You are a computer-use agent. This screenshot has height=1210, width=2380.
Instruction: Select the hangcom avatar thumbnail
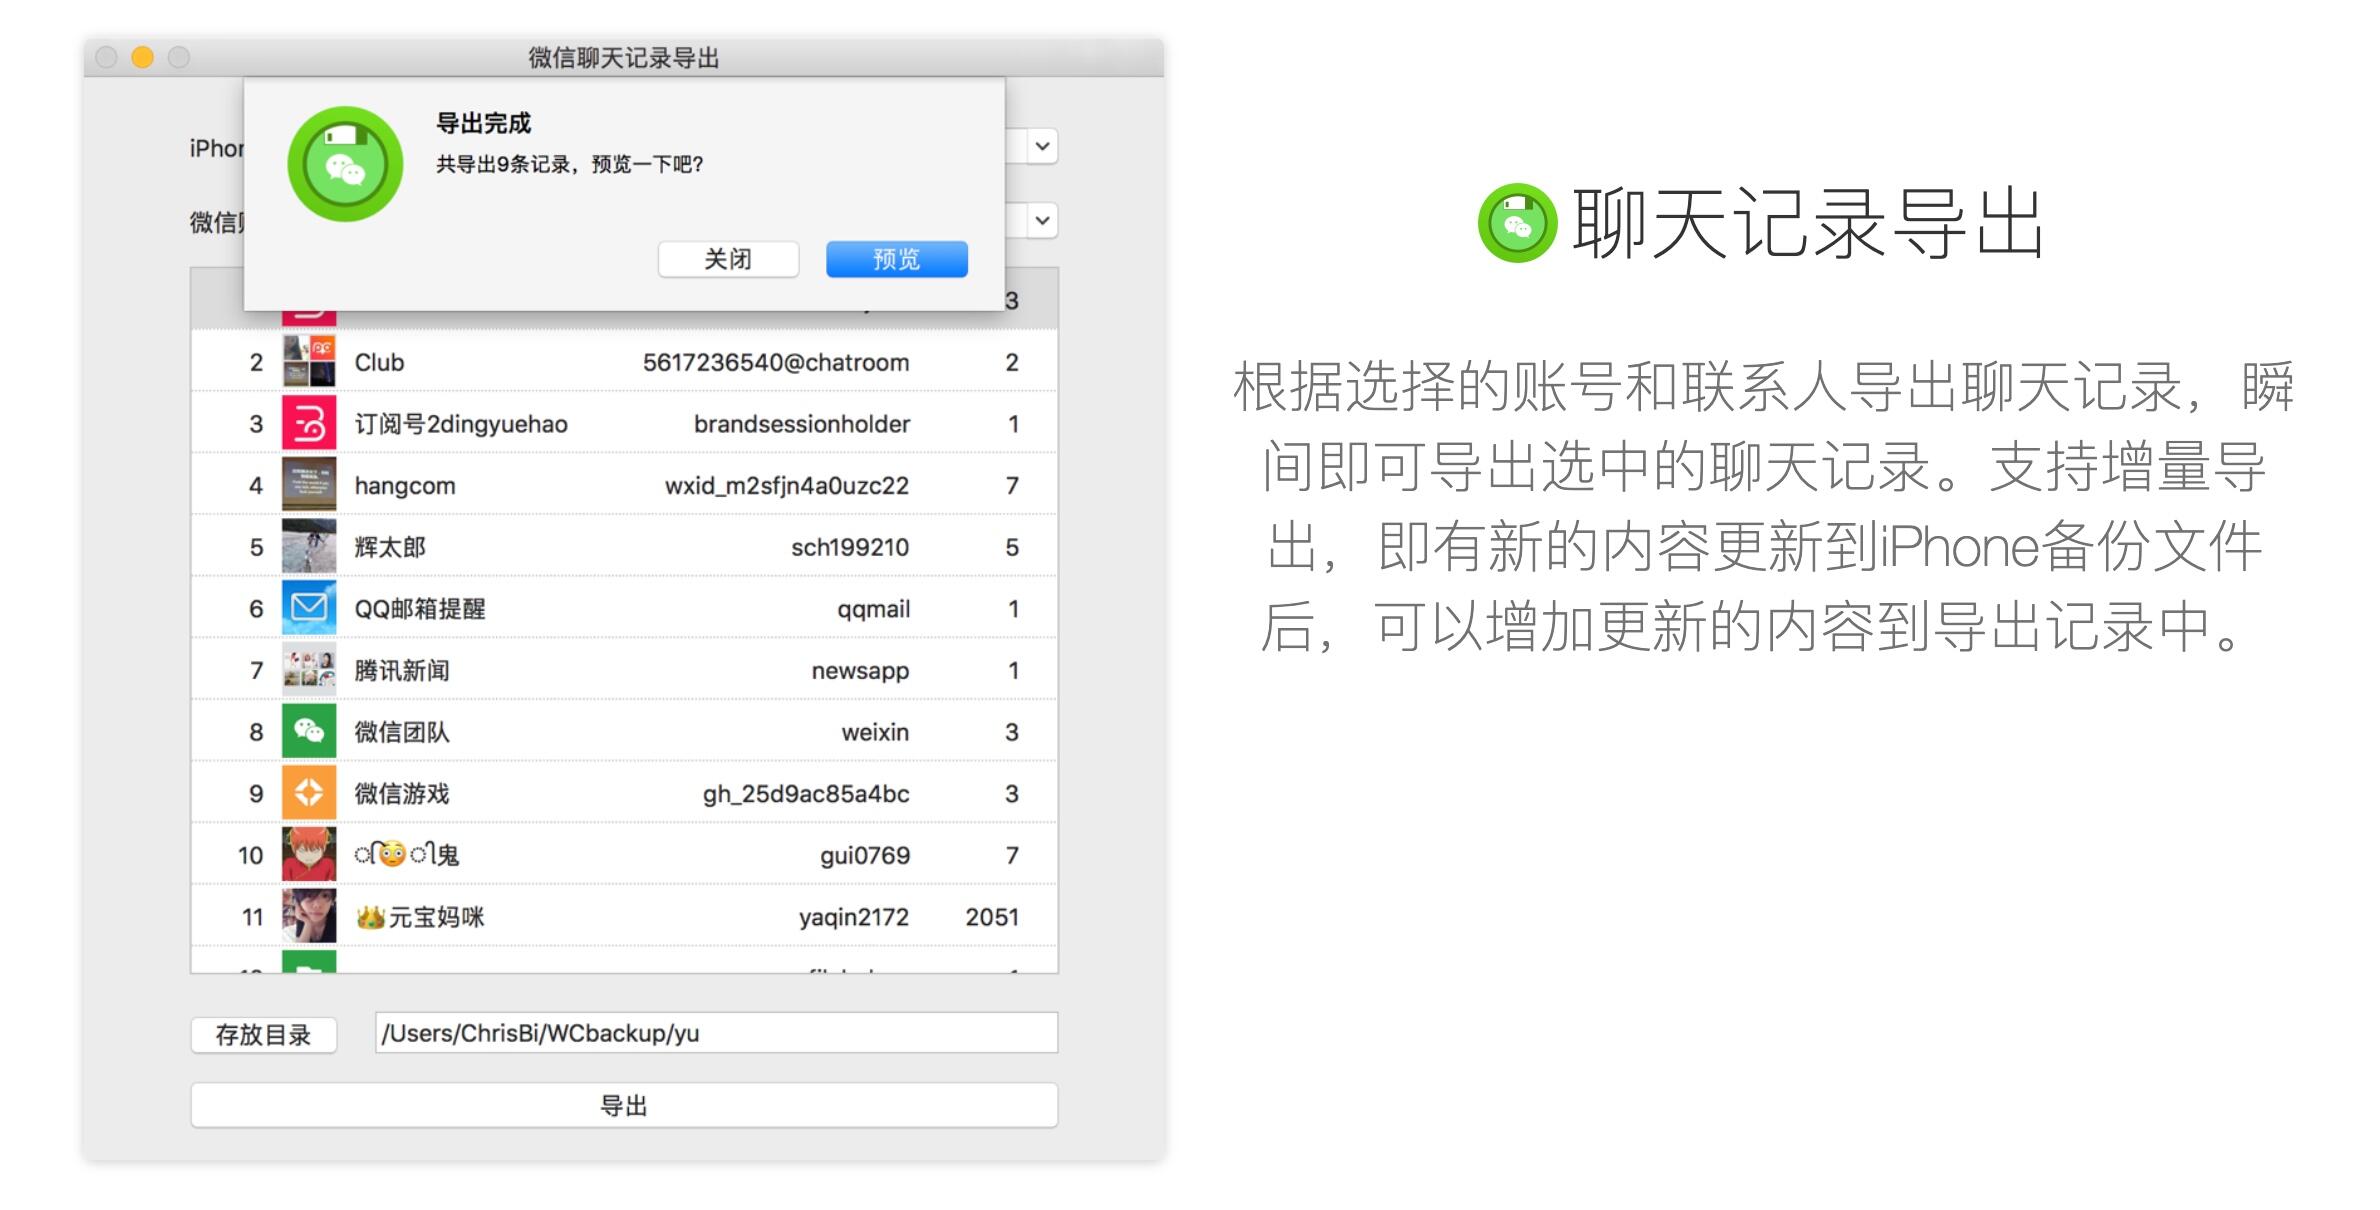pos(309,485)
